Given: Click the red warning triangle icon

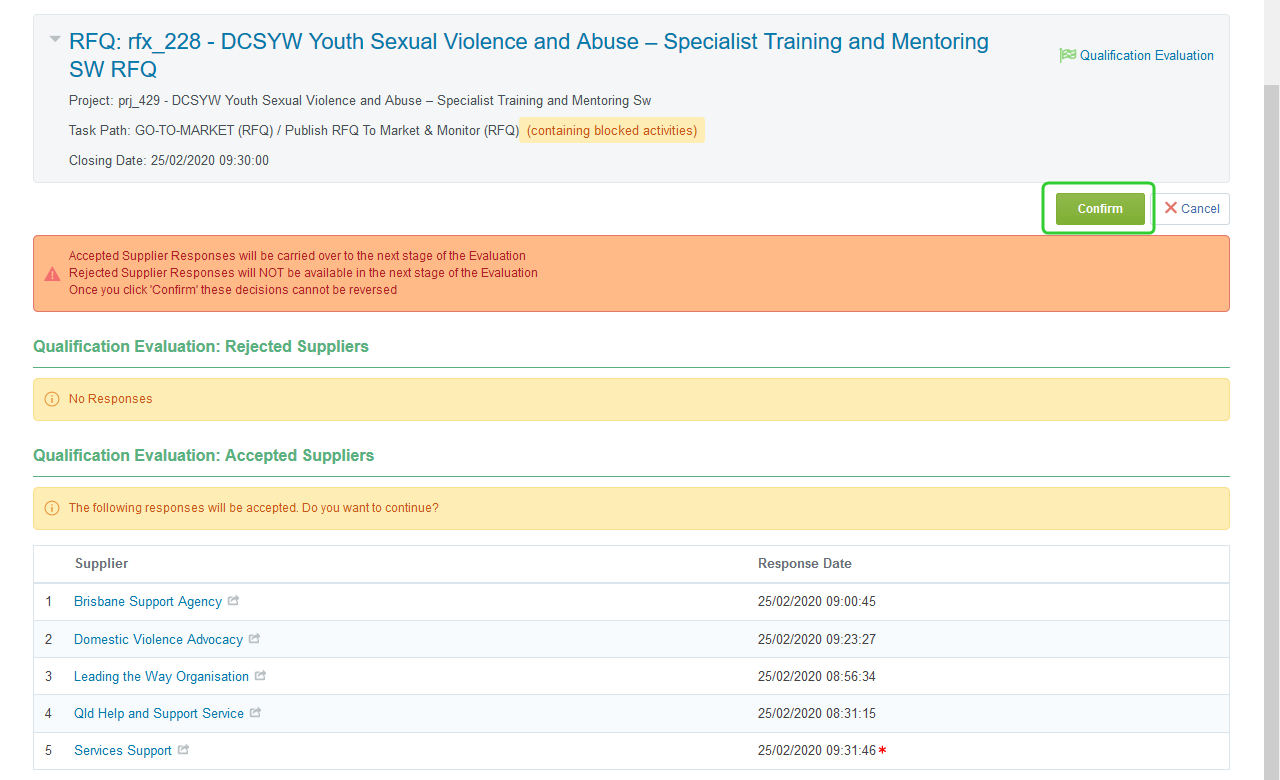Looking at the screenshot, I should pyautogui.click(x=52, y=274).
